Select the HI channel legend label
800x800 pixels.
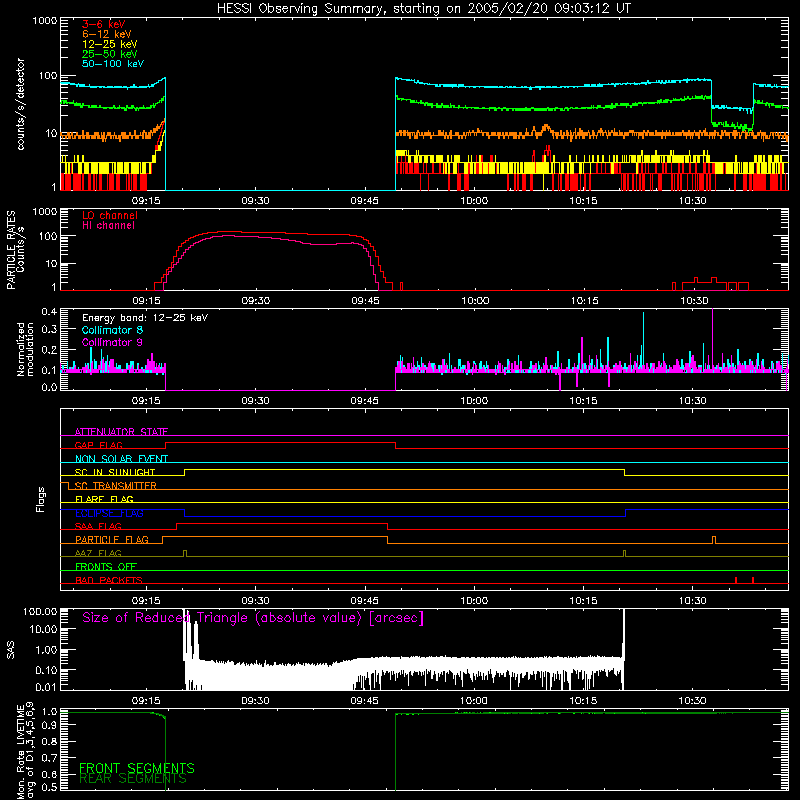coord(108,226)
